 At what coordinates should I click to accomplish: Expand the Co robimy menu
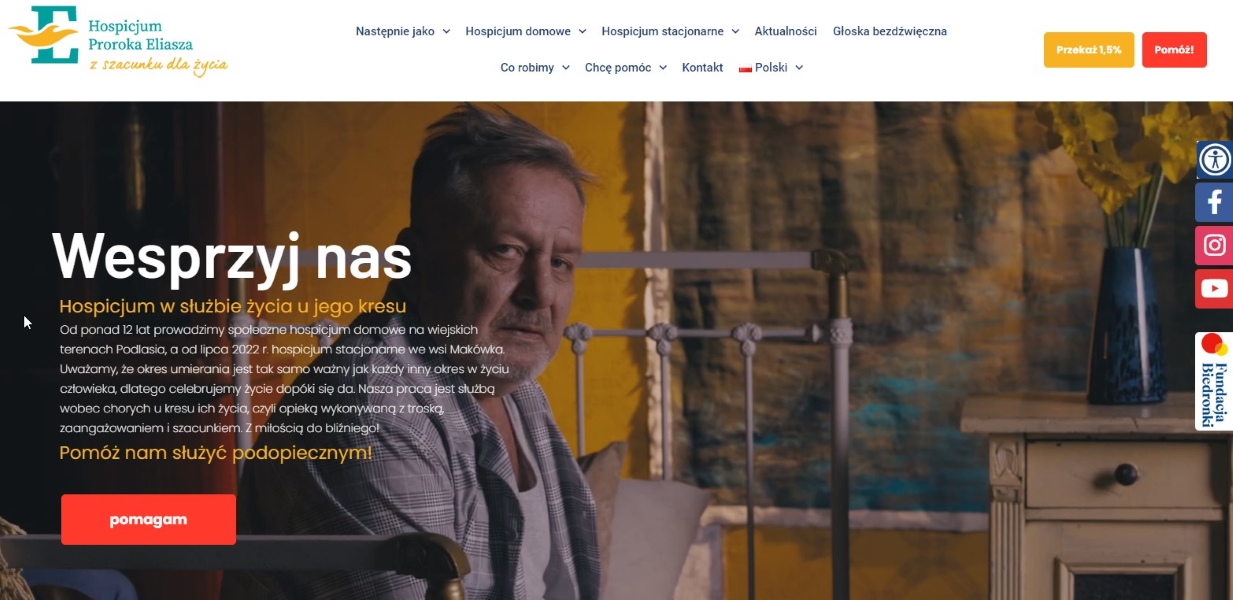[535, 67]
